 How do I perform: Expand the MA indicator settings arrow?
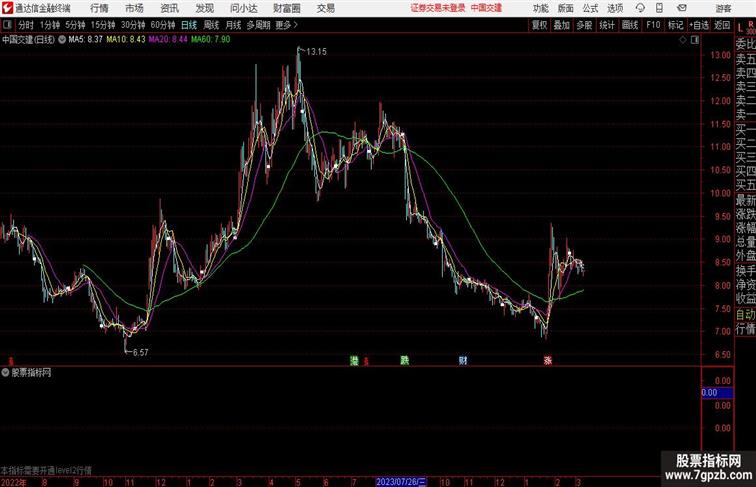pyautogui.click(x=62, y=40)
